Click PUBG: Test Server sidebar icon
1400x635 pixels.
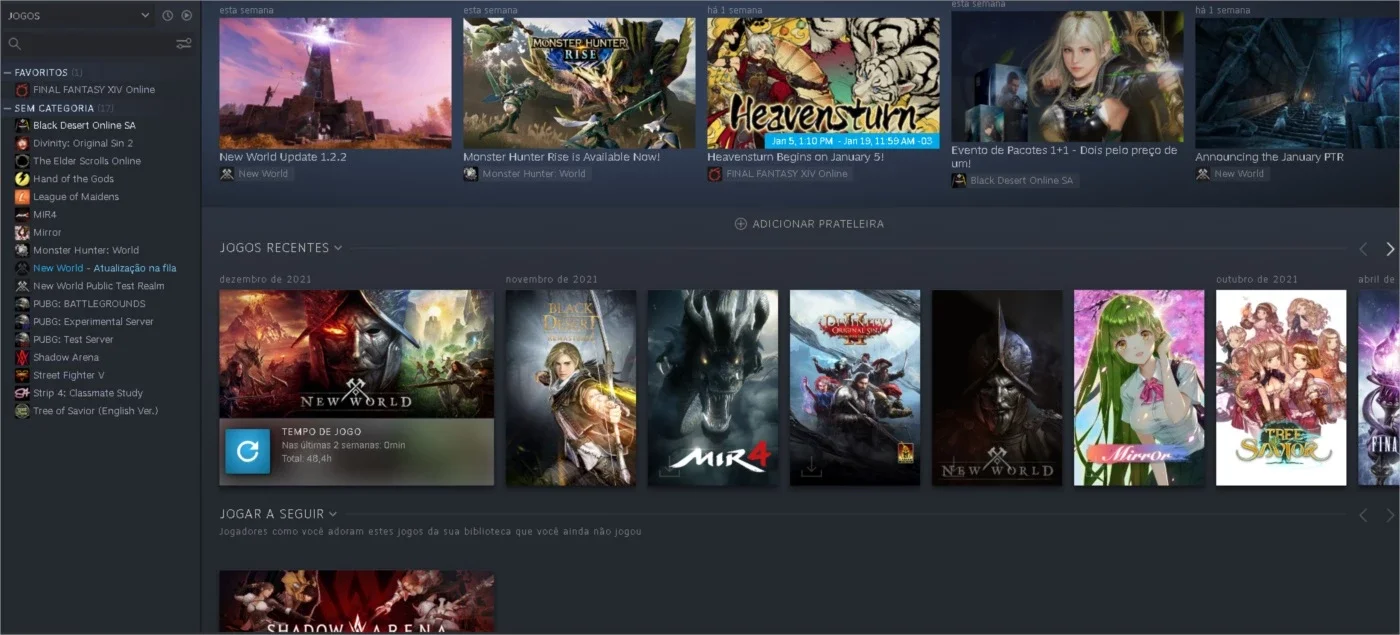22,340
